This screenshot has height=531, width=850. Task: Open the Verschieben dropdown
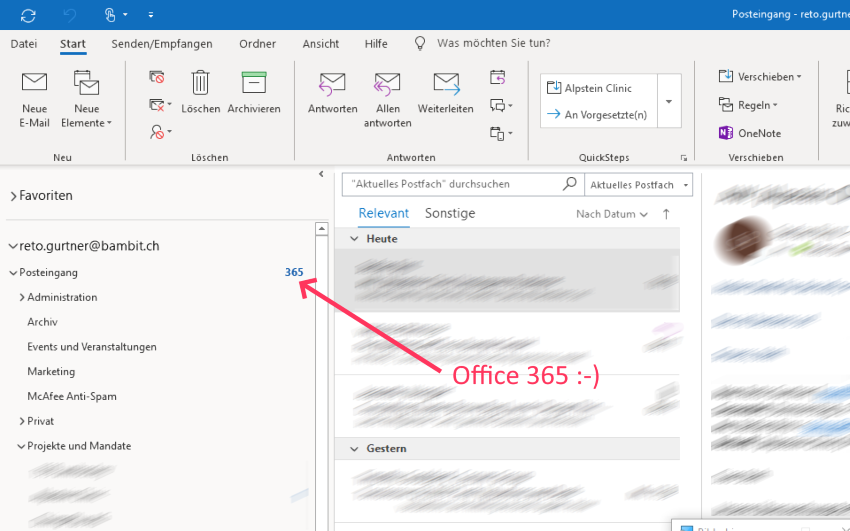pos(759,76)
